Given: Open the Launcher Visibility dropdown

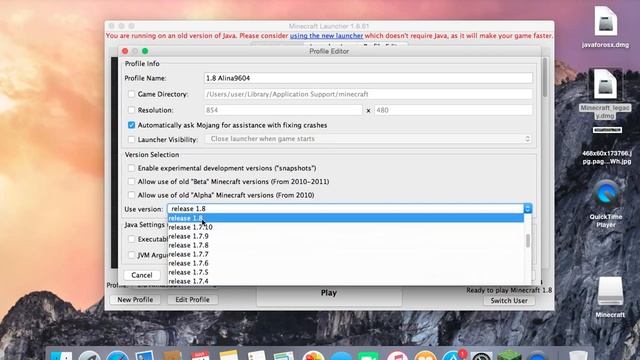Looking at the screenshot, I should coord(368,139).
